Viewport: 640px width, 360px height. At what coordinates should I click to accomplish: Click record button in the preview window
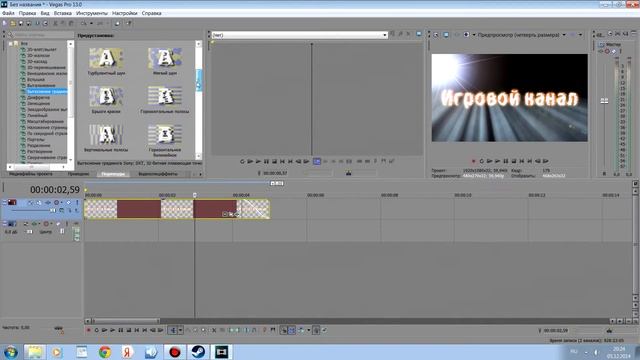[473, 161]
